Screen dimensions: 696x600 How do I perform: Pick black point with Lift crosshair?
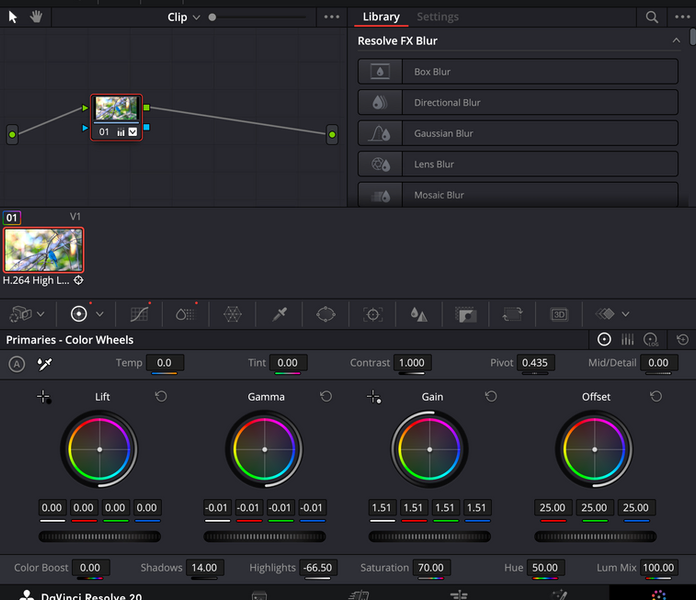coord(44,397)
